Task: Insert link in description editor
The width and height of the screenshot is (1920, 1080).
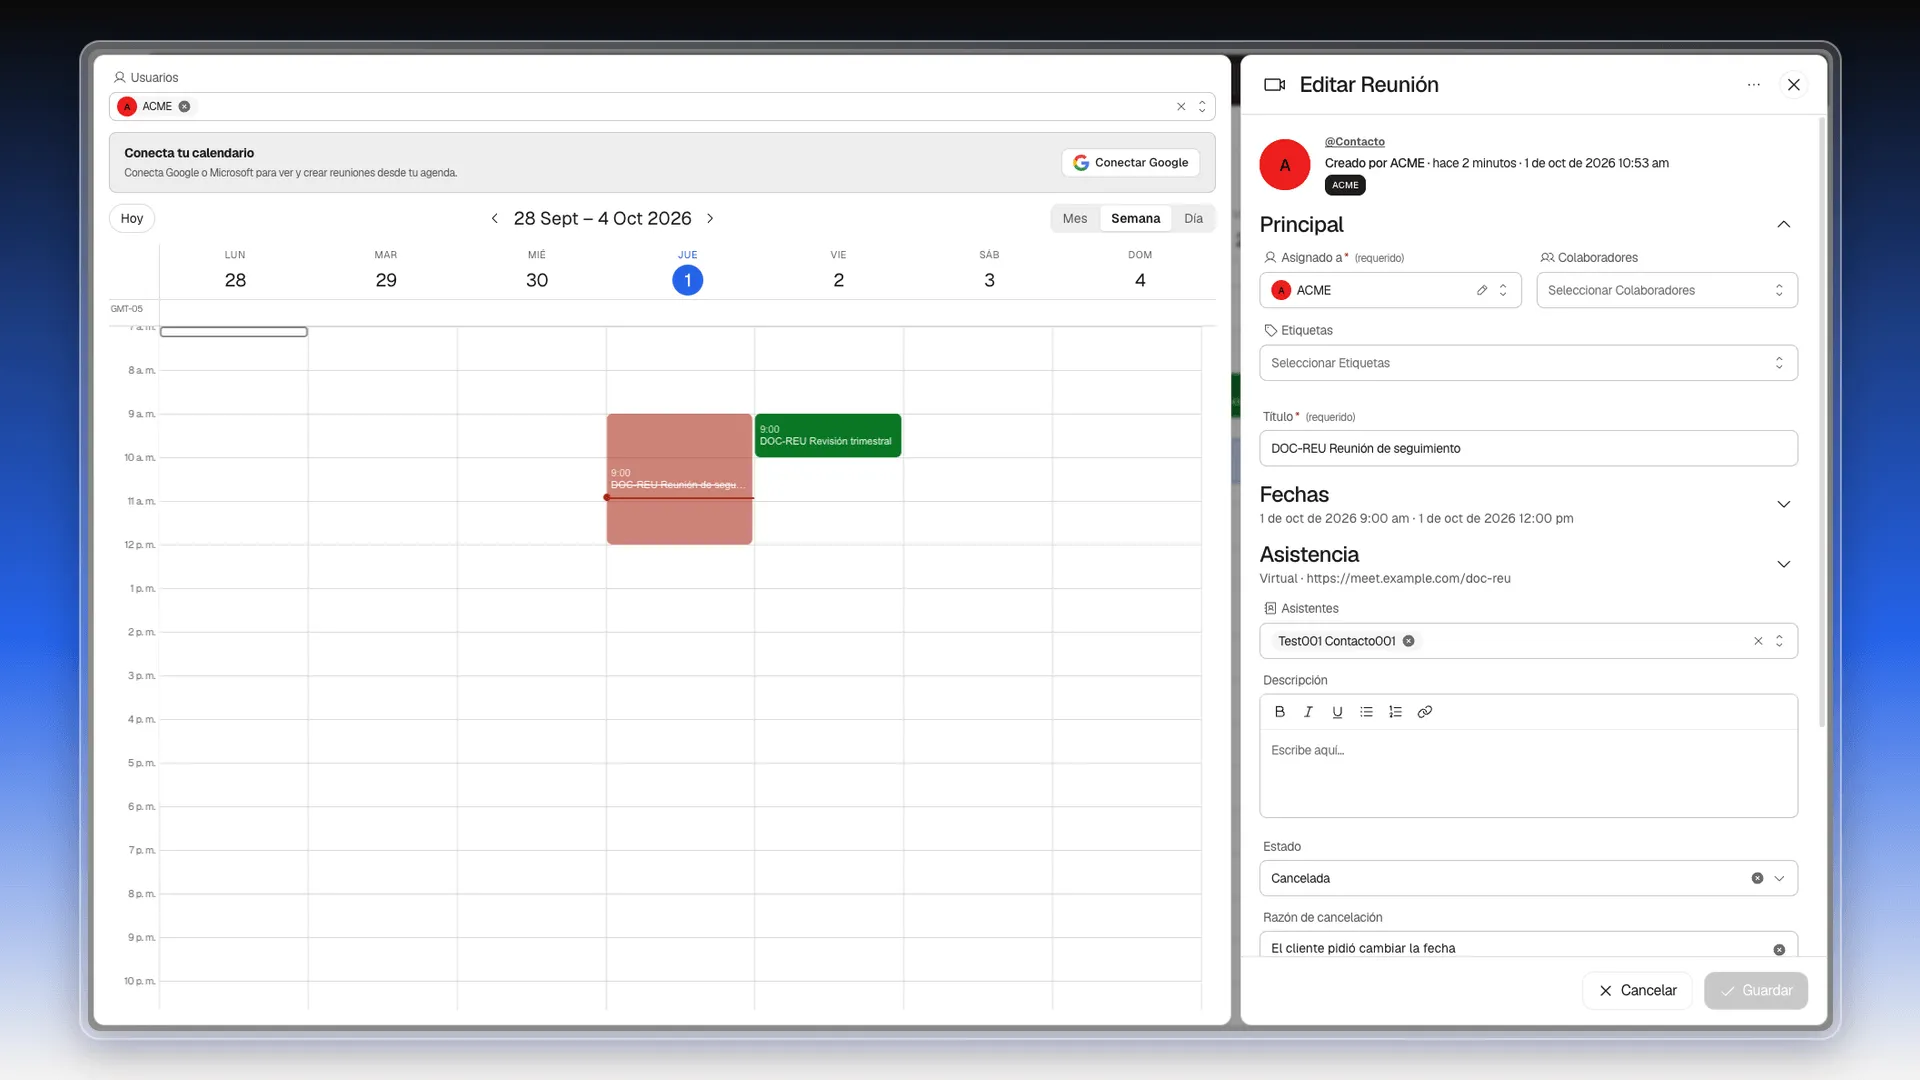Action: point(1425,712)
